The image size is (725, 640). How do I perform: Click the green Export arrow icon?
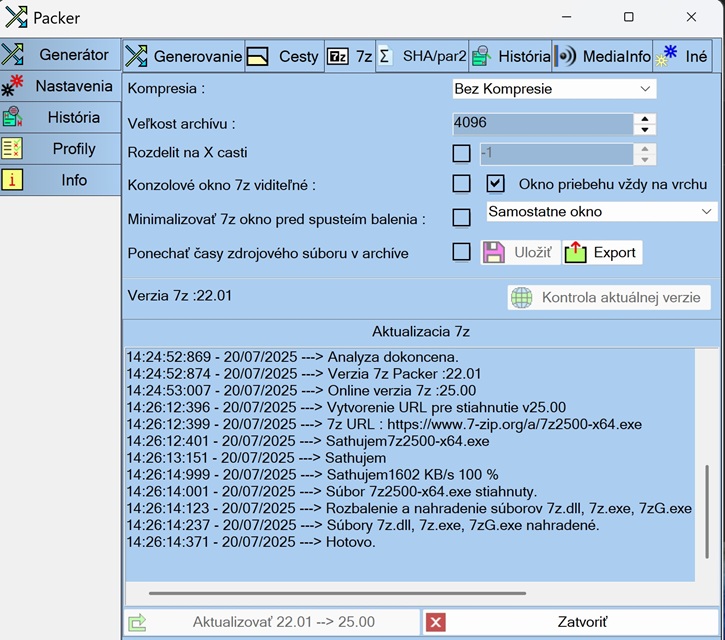coord(575,252)
